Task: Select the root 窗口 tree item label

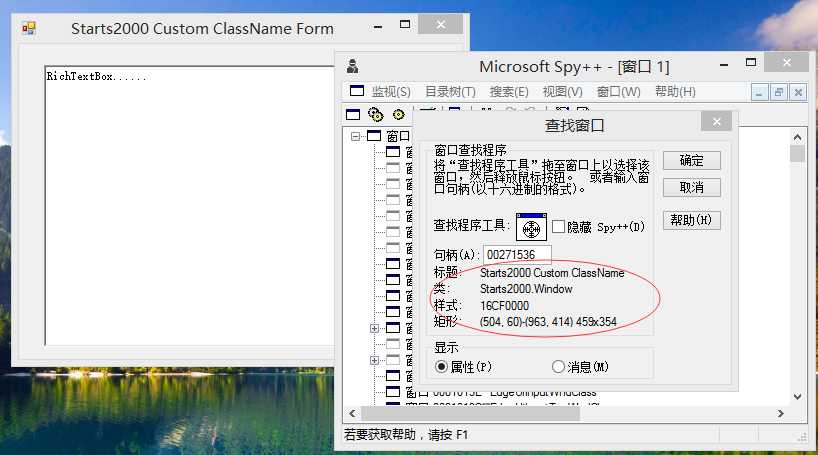Action: tap(398, 136)
